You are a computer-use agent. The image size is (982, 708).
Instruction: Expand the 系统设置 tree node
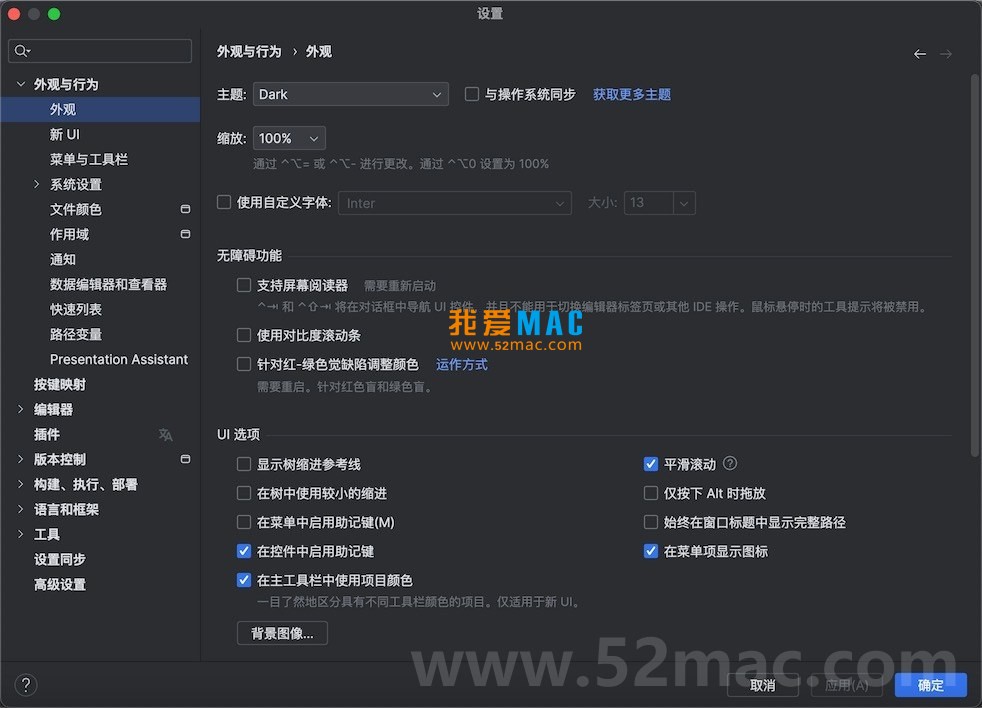point(36,184)
